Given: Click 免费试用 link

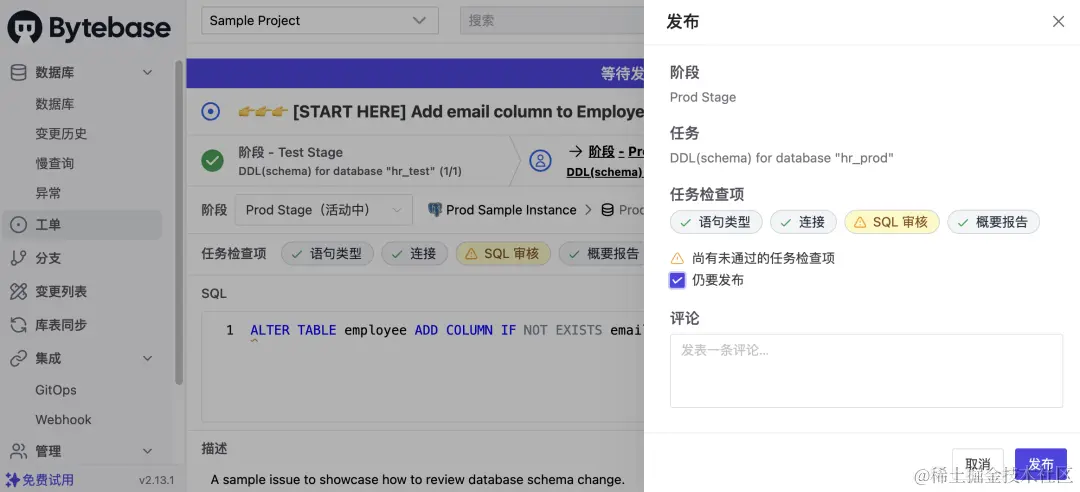Looking at the screenshot, I should [x=48, y=480].
